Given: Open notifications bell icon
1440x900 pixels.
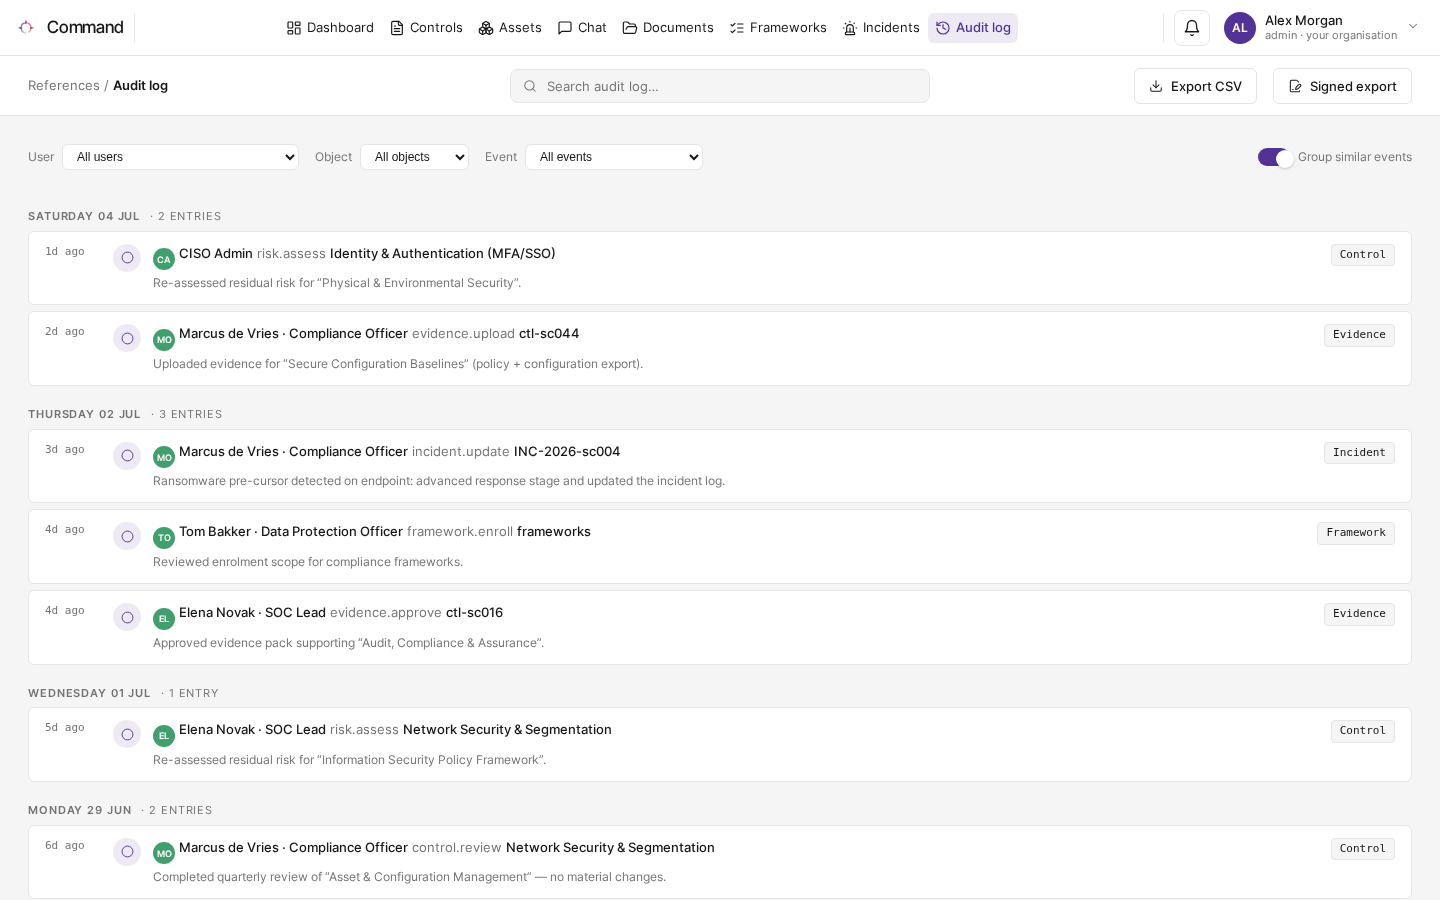Looking at the screenshot, I should click(x=1192, y=28).
